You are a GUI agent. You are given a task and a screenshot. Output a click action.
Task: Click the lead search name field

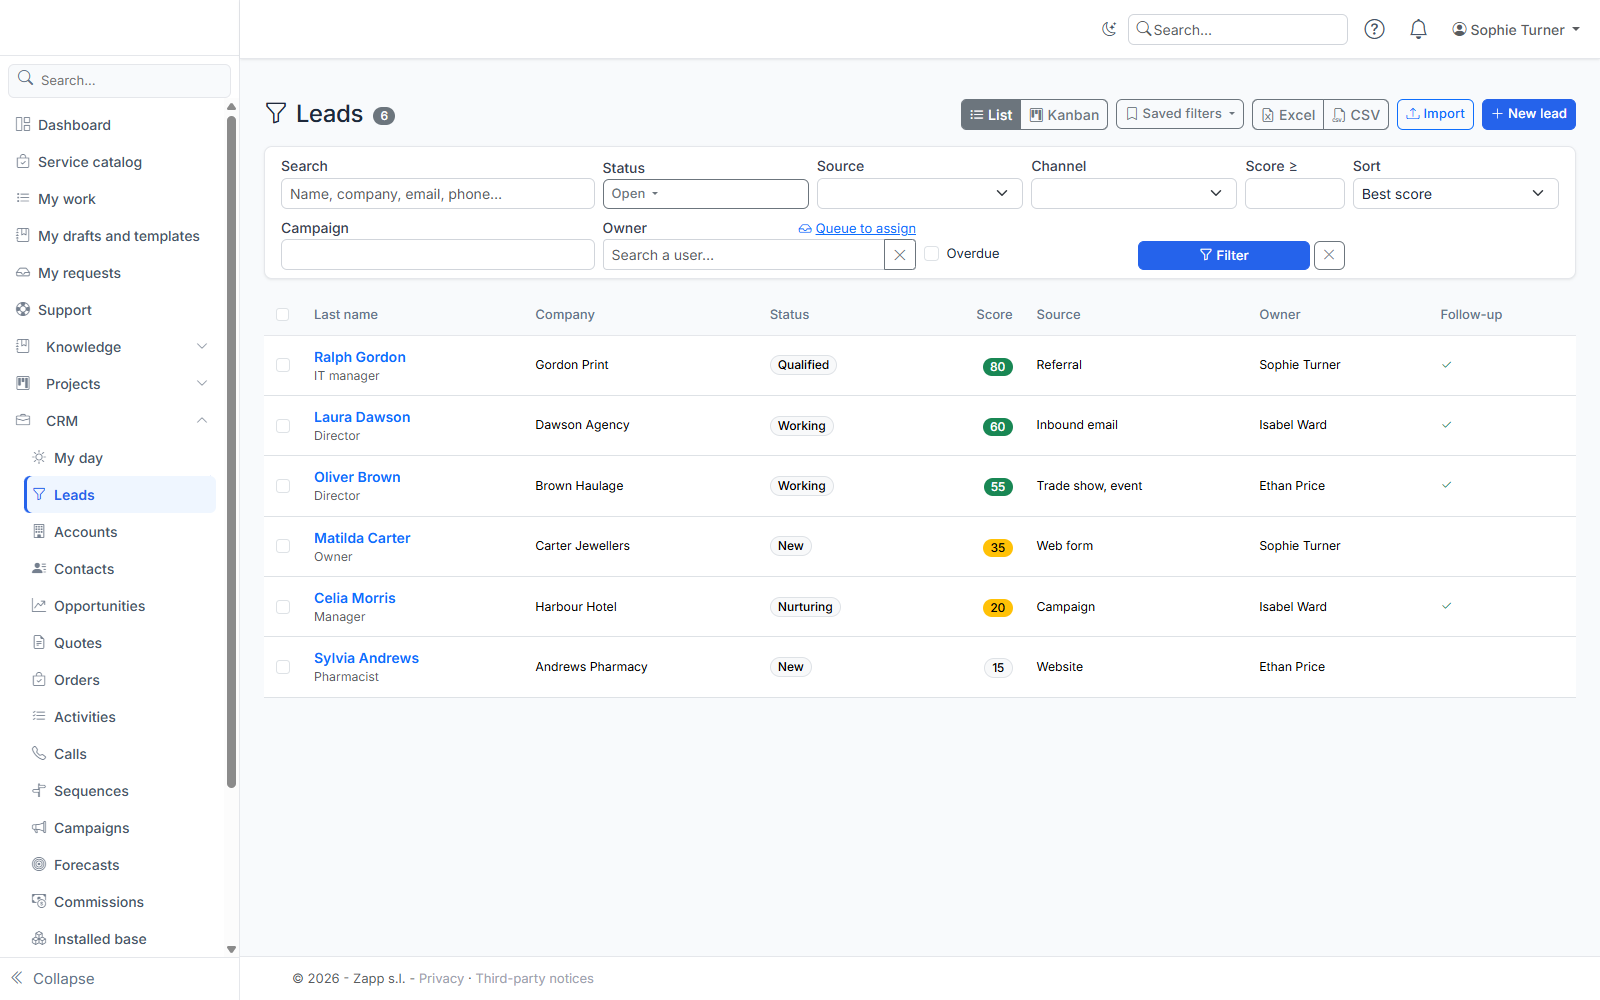[437, 193]
